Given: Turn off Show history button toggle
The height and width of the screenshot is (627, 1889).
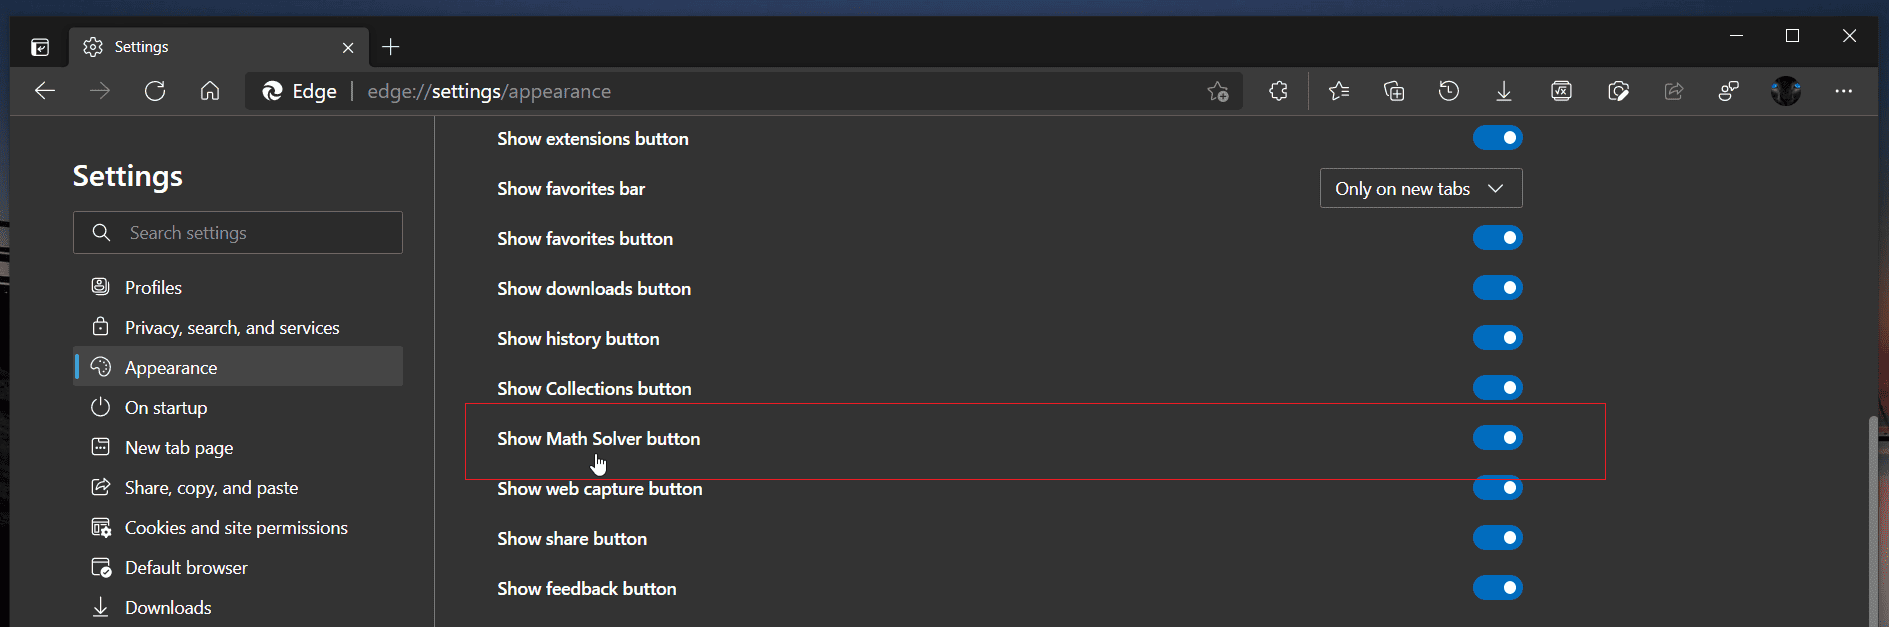Looking at the screenshot, I should coord(1497,338).
